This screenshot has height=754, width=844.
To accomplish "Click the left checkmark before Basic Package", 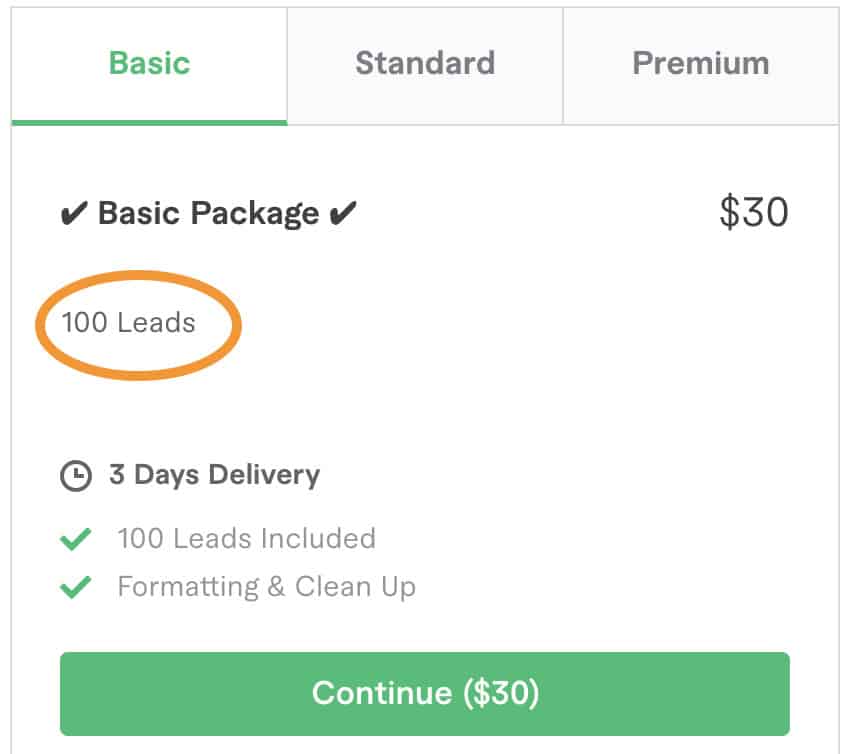I will click(x=73, y=212).
